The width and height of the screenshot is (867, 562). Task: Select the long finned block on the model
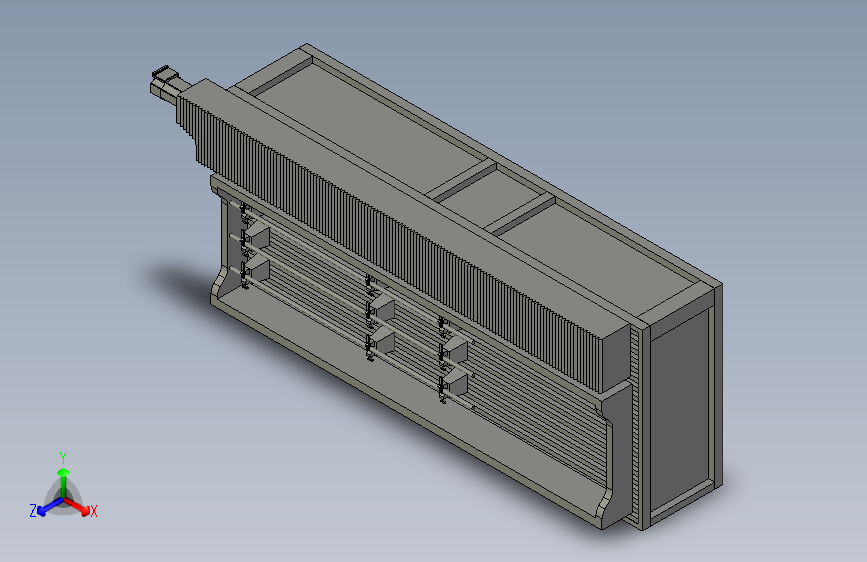(x=404, y=236)
